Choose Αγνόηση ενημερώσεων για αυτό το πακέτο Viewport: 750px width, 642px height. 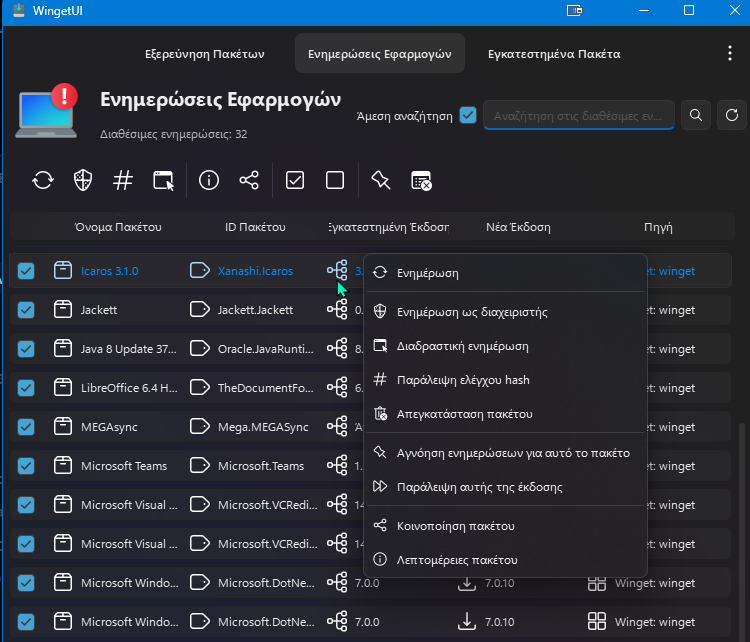505,453
